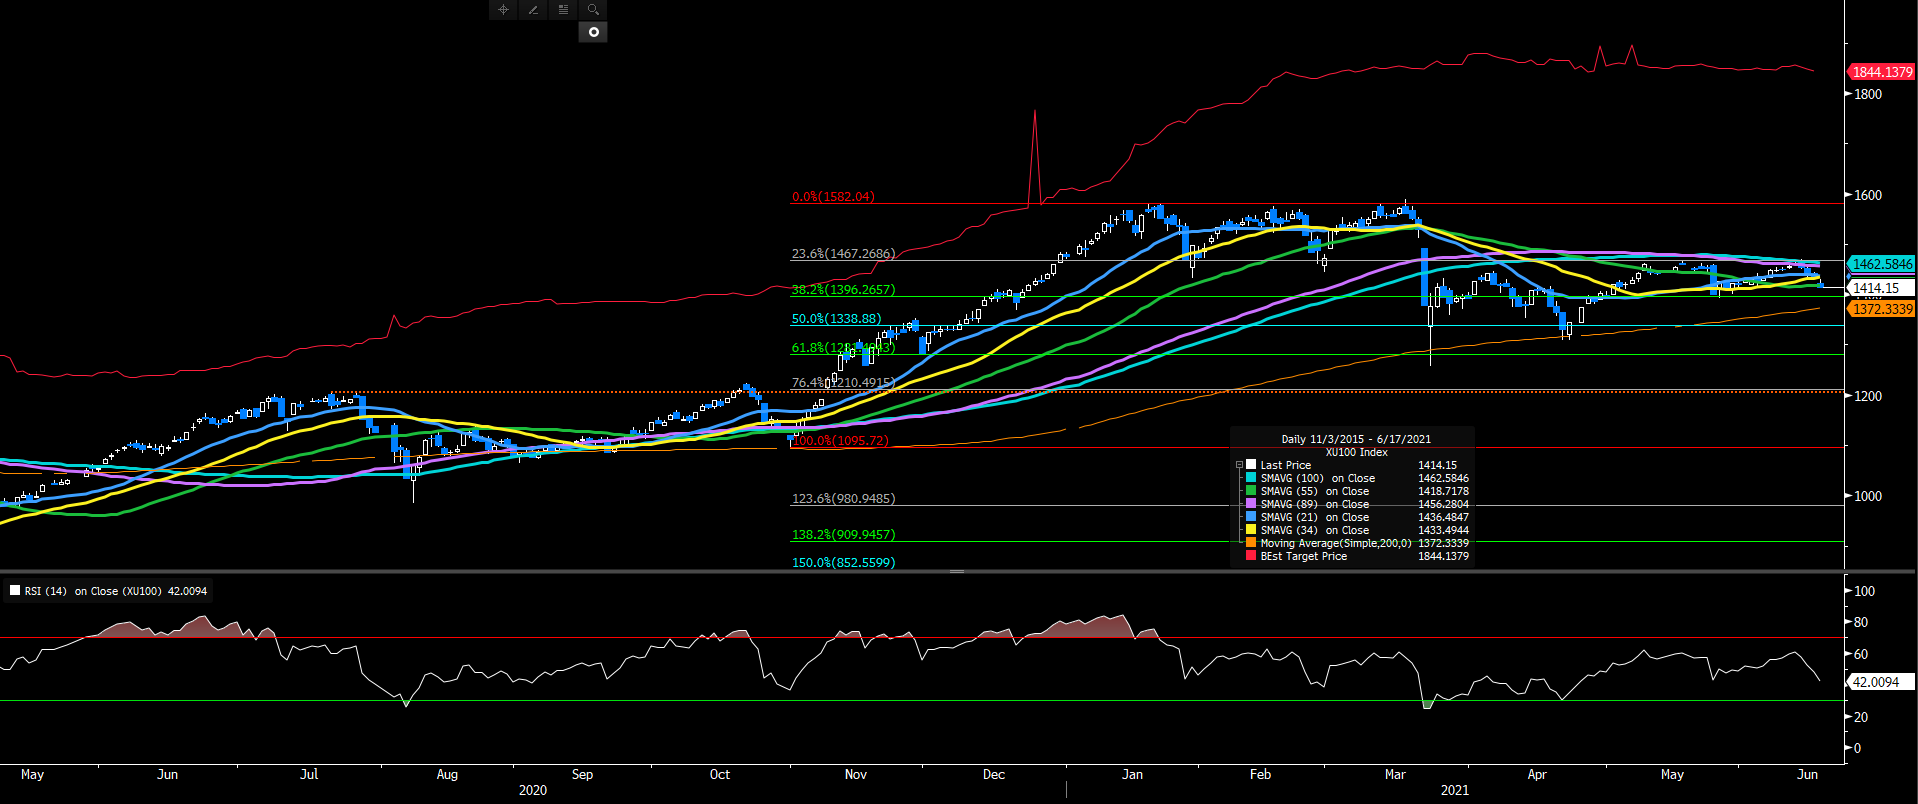The image size is (1918, 804).
Task: Activate the pencil annotation tool
Action: (533, 9)
